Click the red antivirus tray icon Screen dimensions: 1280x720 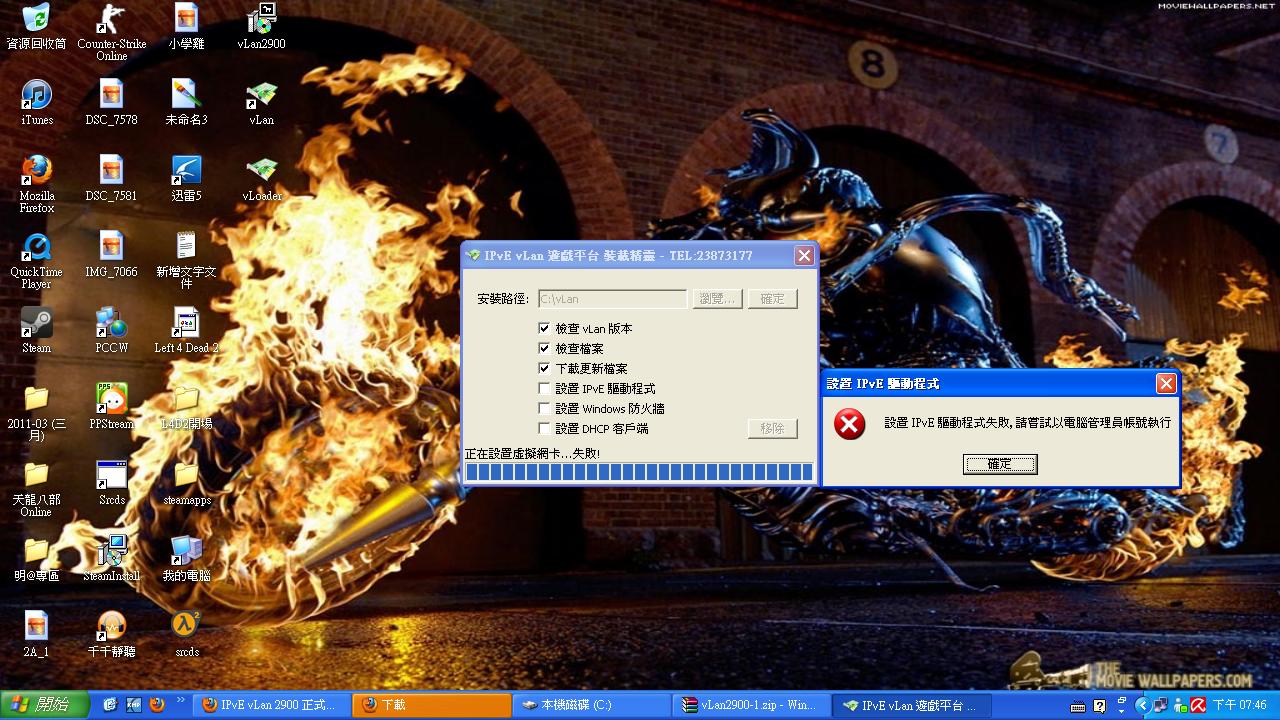(1197, 706)
